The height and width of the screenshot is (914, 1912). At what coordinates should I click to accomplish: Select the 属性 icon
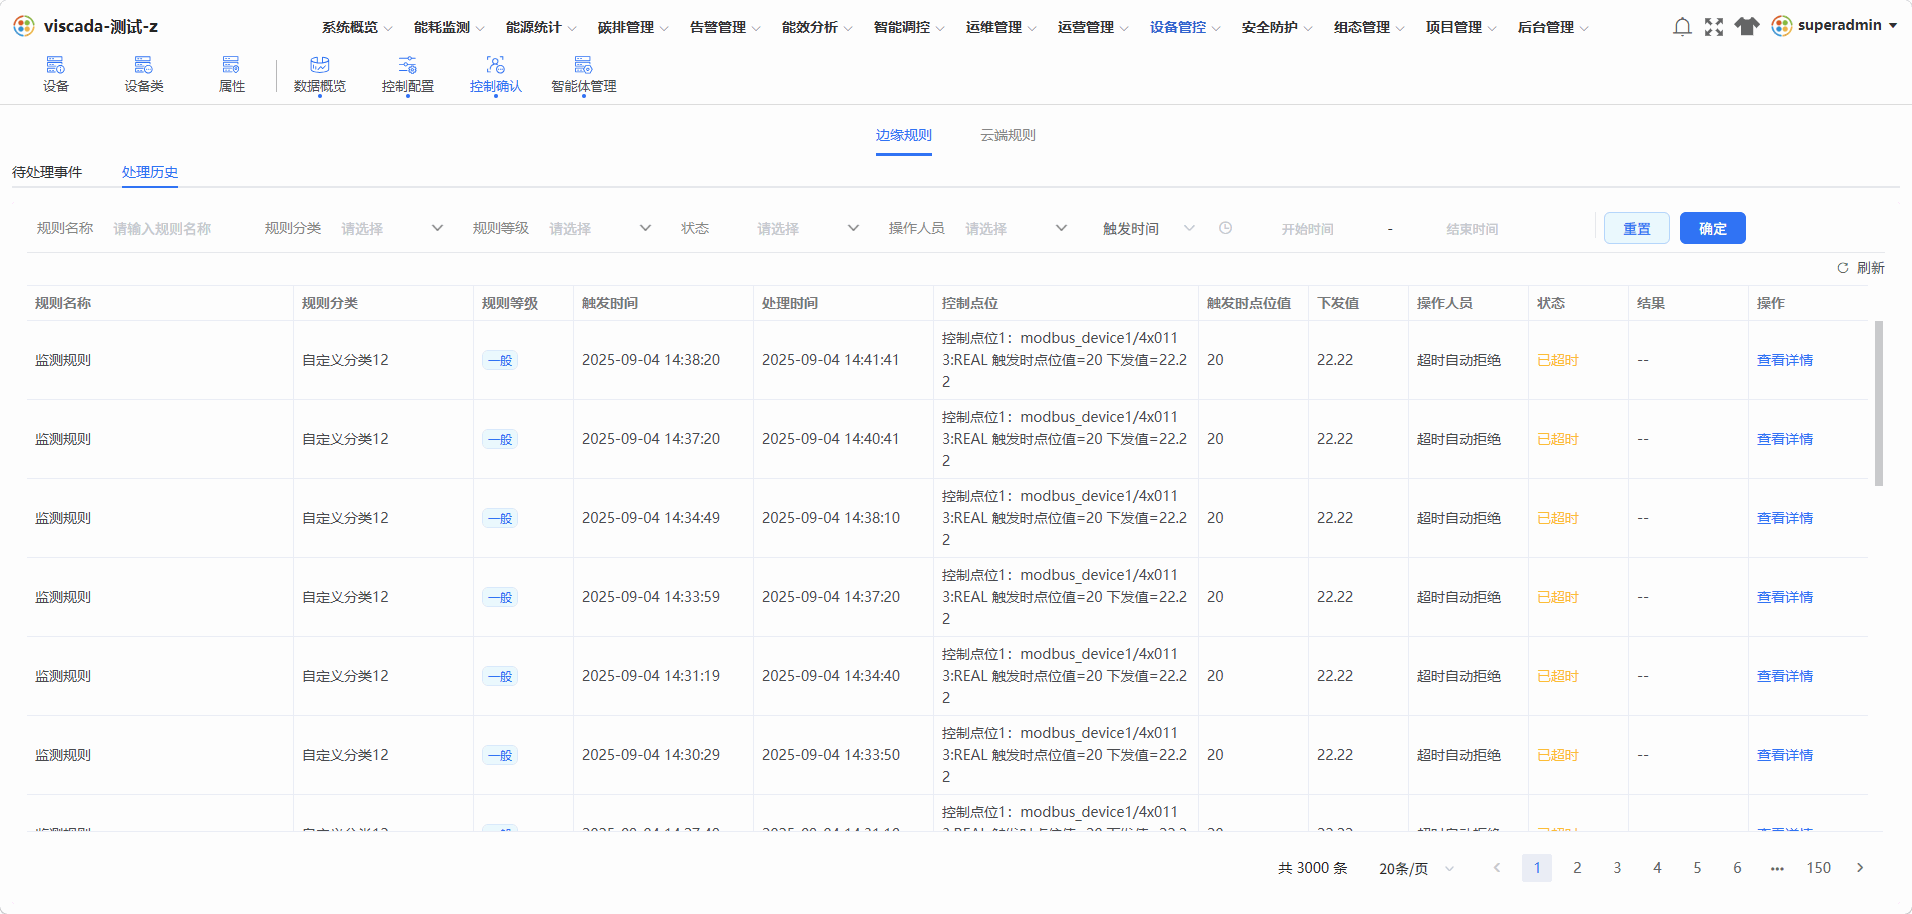point(231,65)
